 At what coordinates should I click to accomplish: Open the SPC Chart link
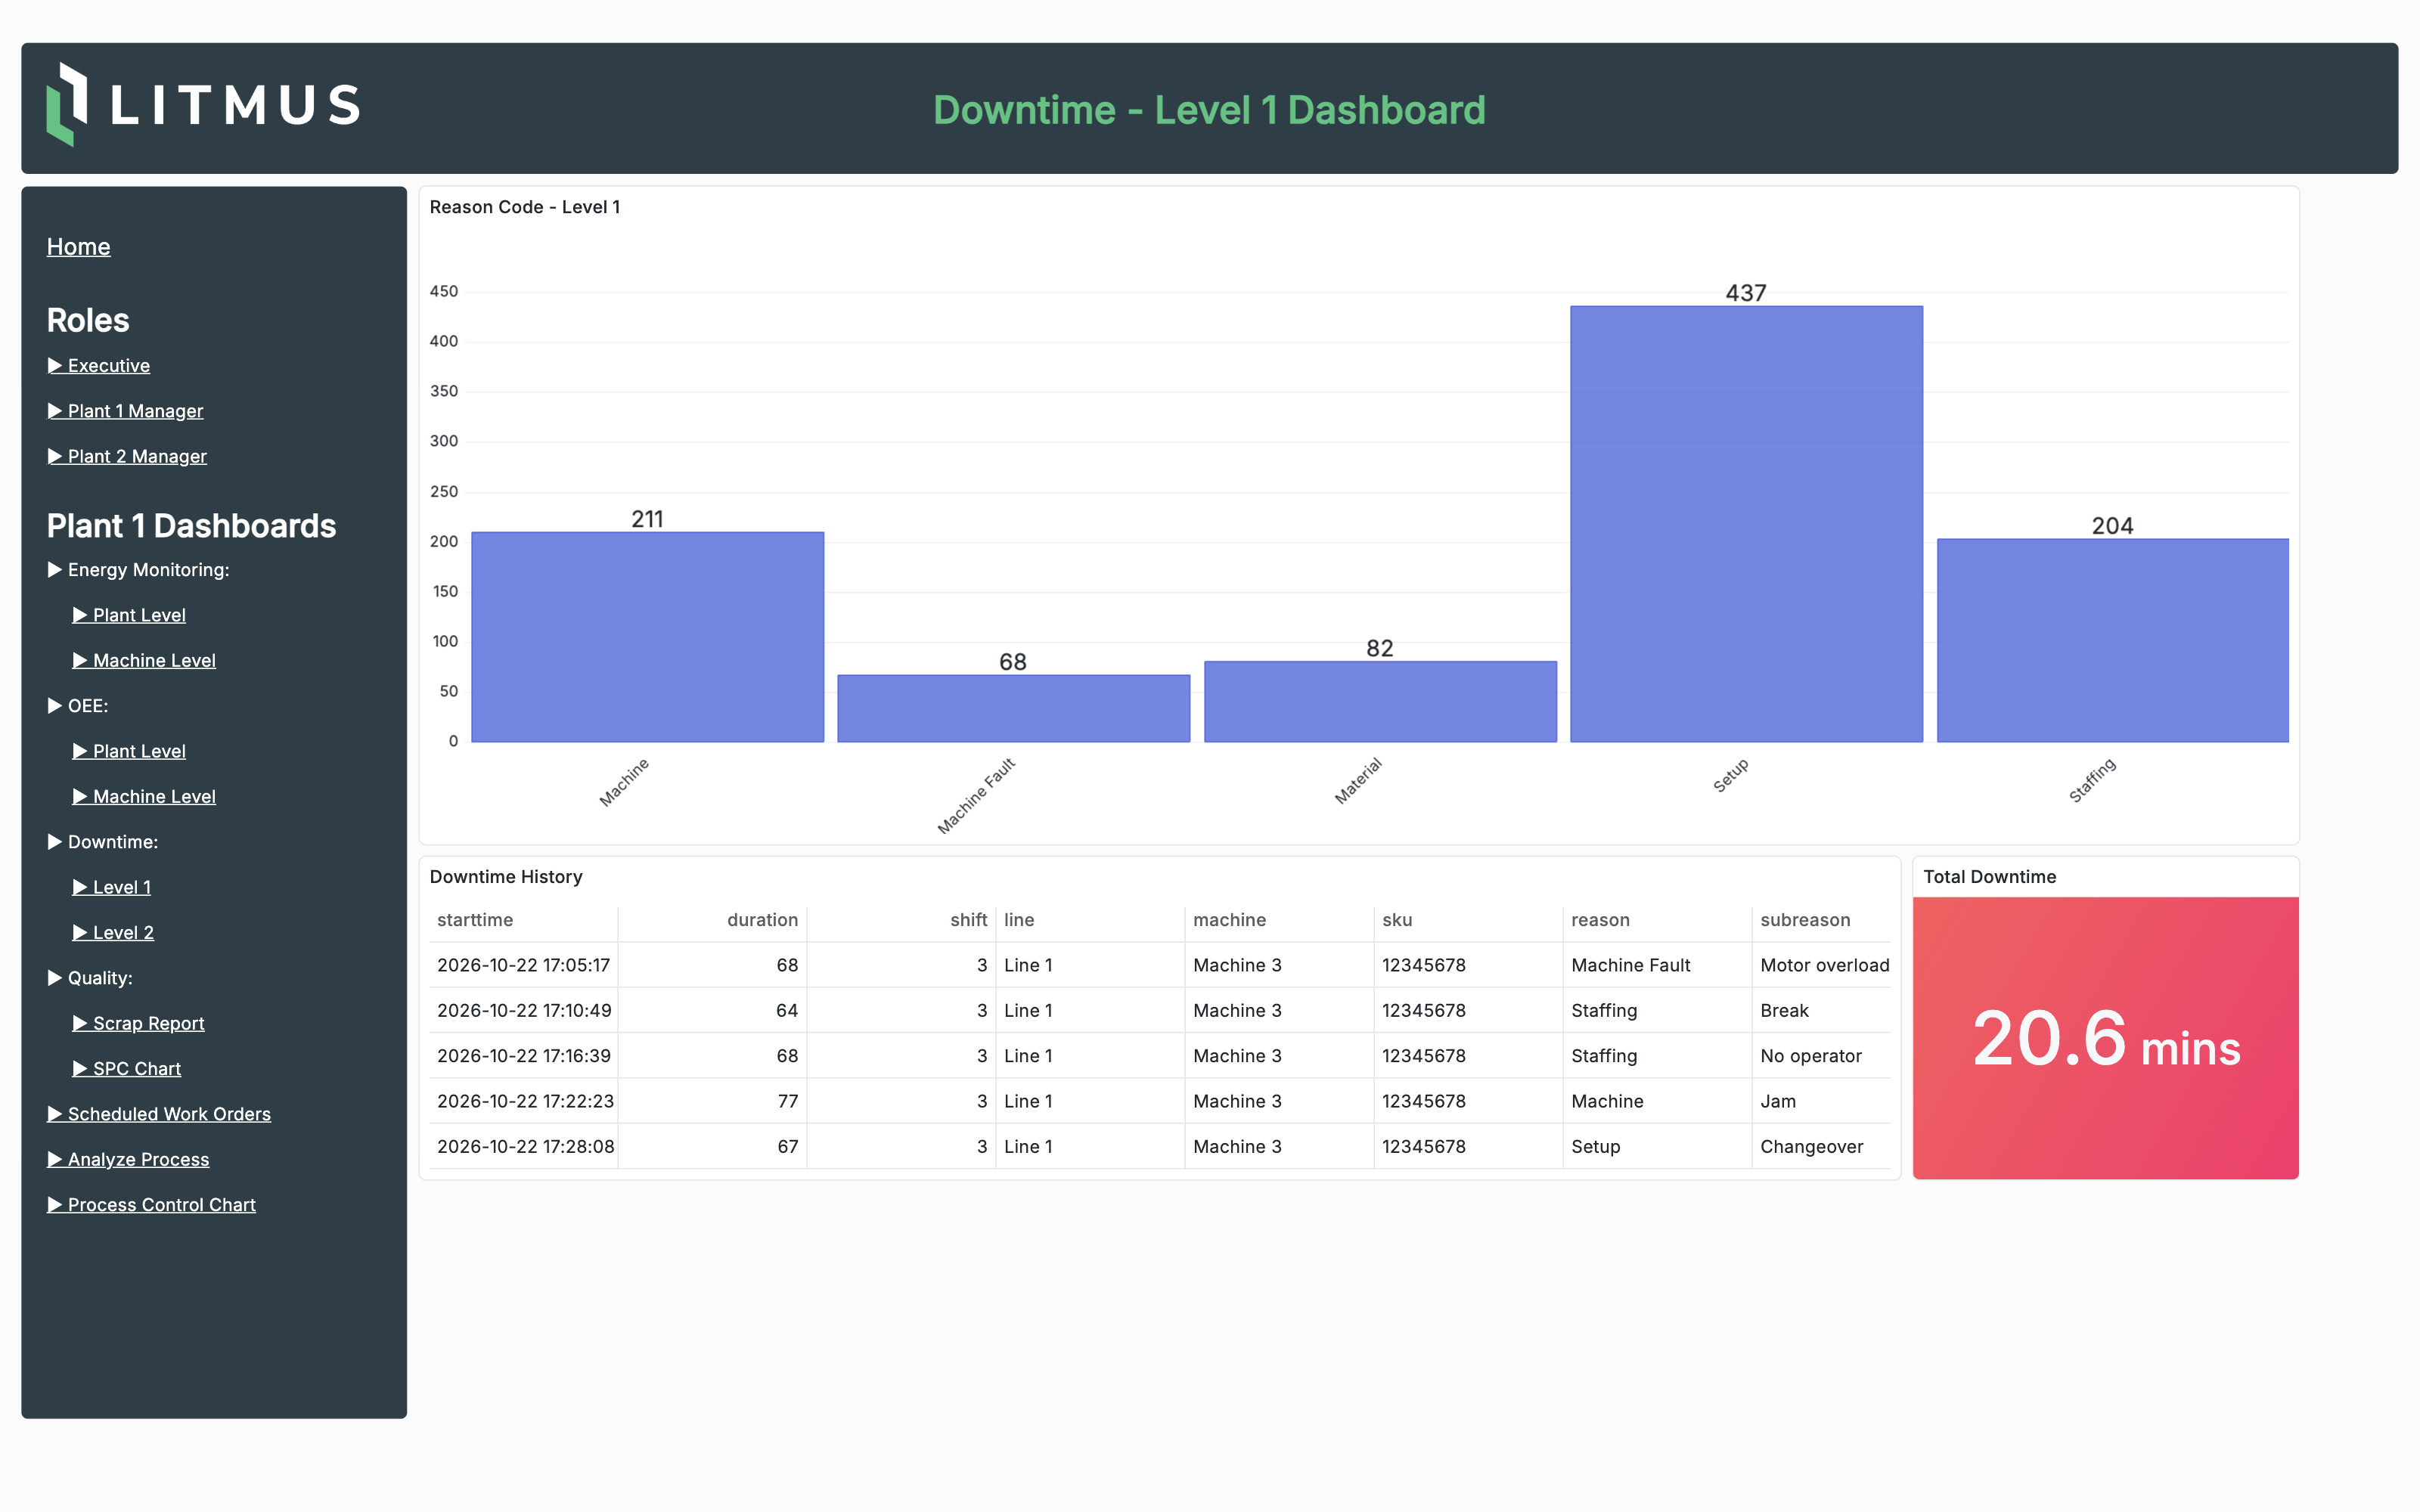pos(127,1069)
